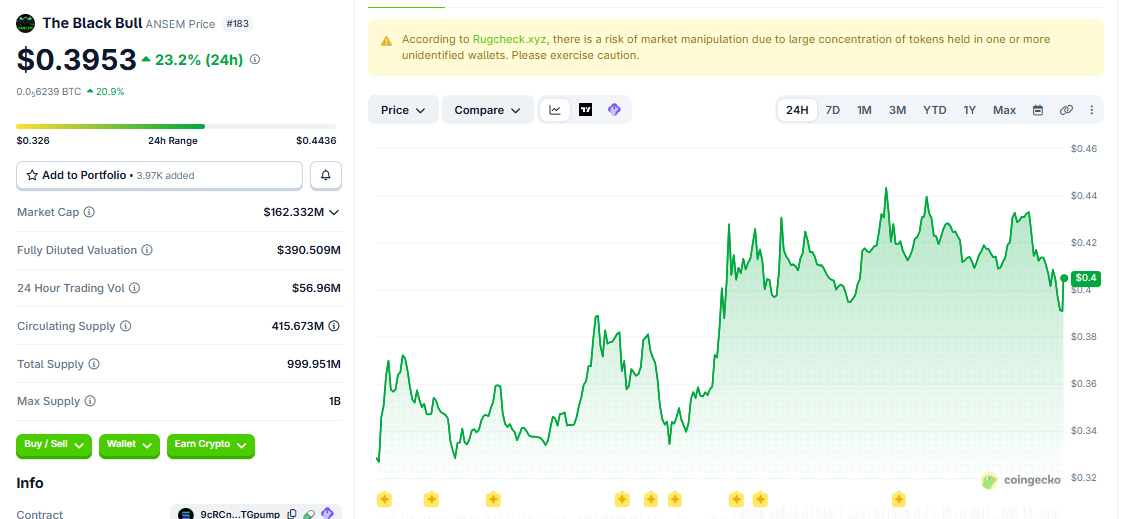
Task: Click the ANSEM Price label
Action: click(x=180, y=24)
